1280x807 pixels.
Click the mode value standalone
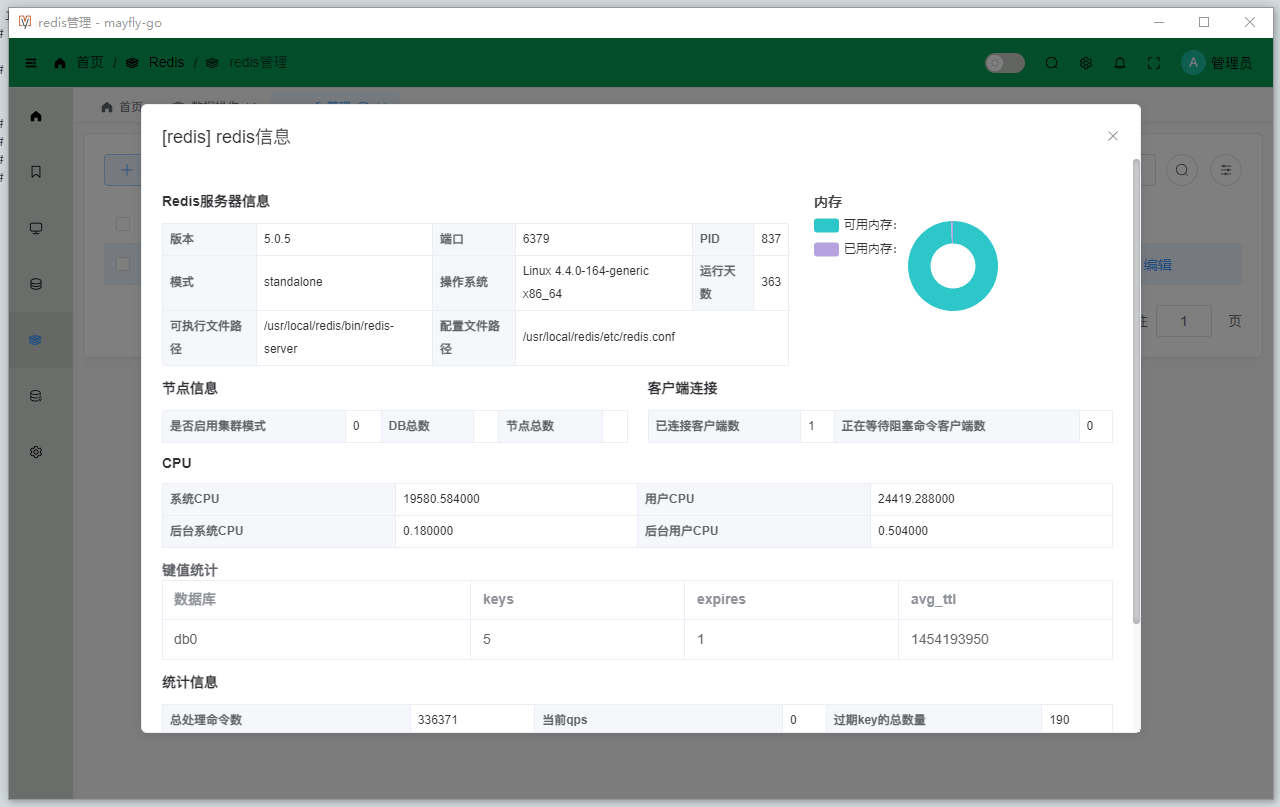(x=293, y=282)
